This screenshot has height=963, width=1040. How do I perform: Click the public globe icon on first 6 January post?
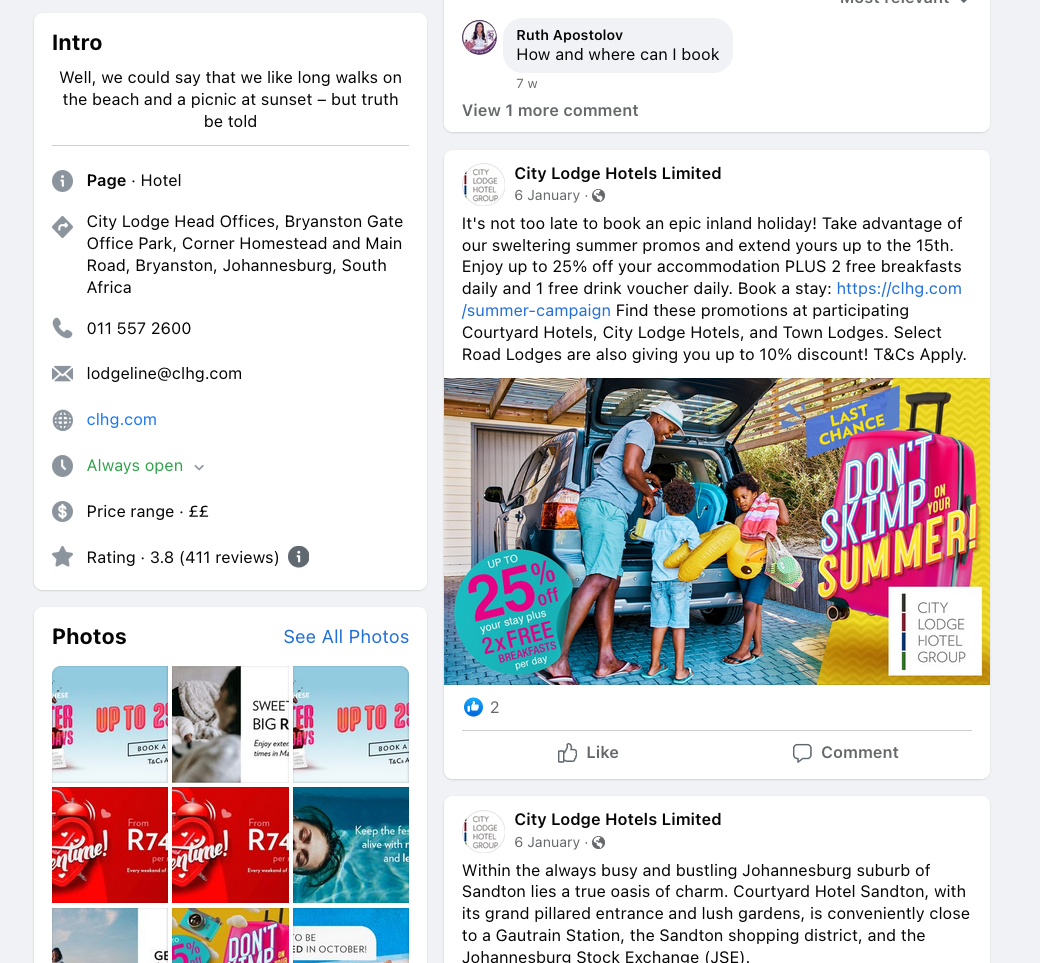598,196
